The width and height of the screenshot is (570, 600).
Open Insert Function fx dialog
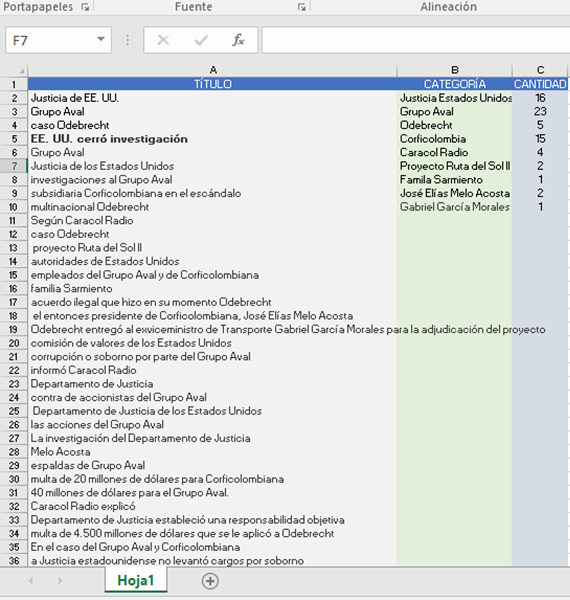pos(238,40)
